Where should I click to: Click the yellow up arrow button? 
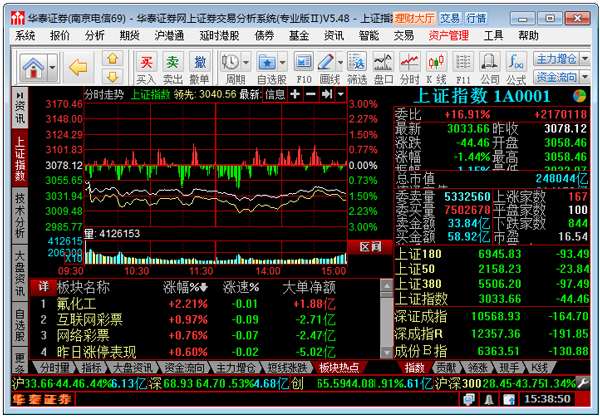click(112, 59)
